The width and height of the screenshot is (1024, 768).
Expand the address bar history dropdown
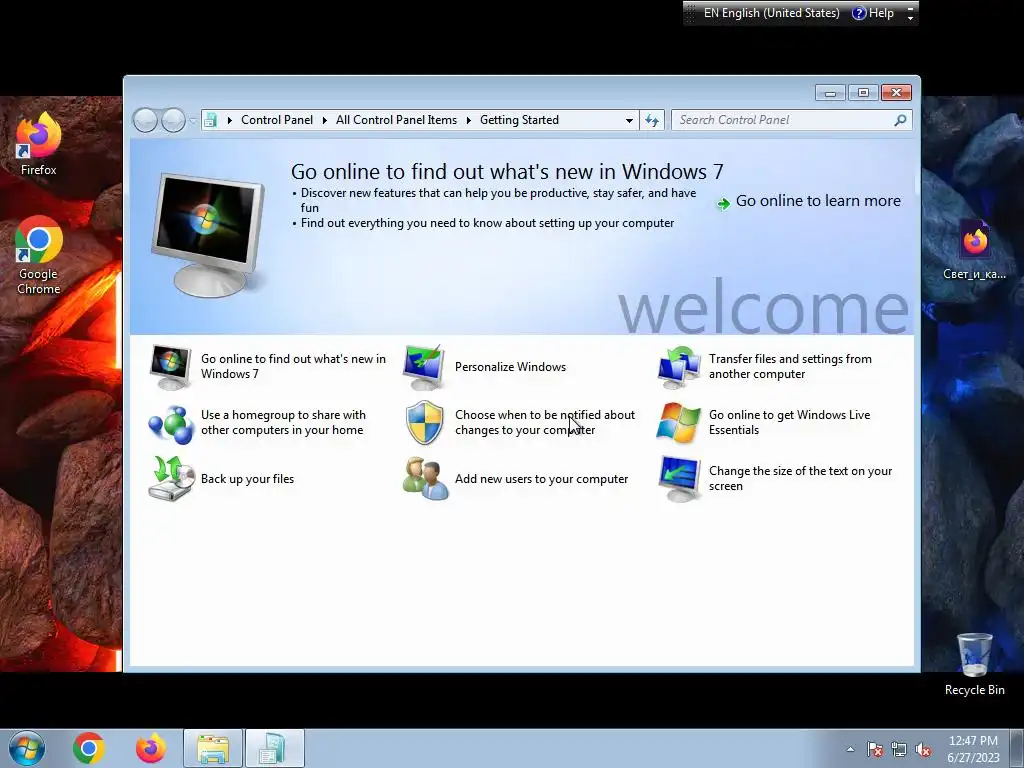tap(629, 120)
